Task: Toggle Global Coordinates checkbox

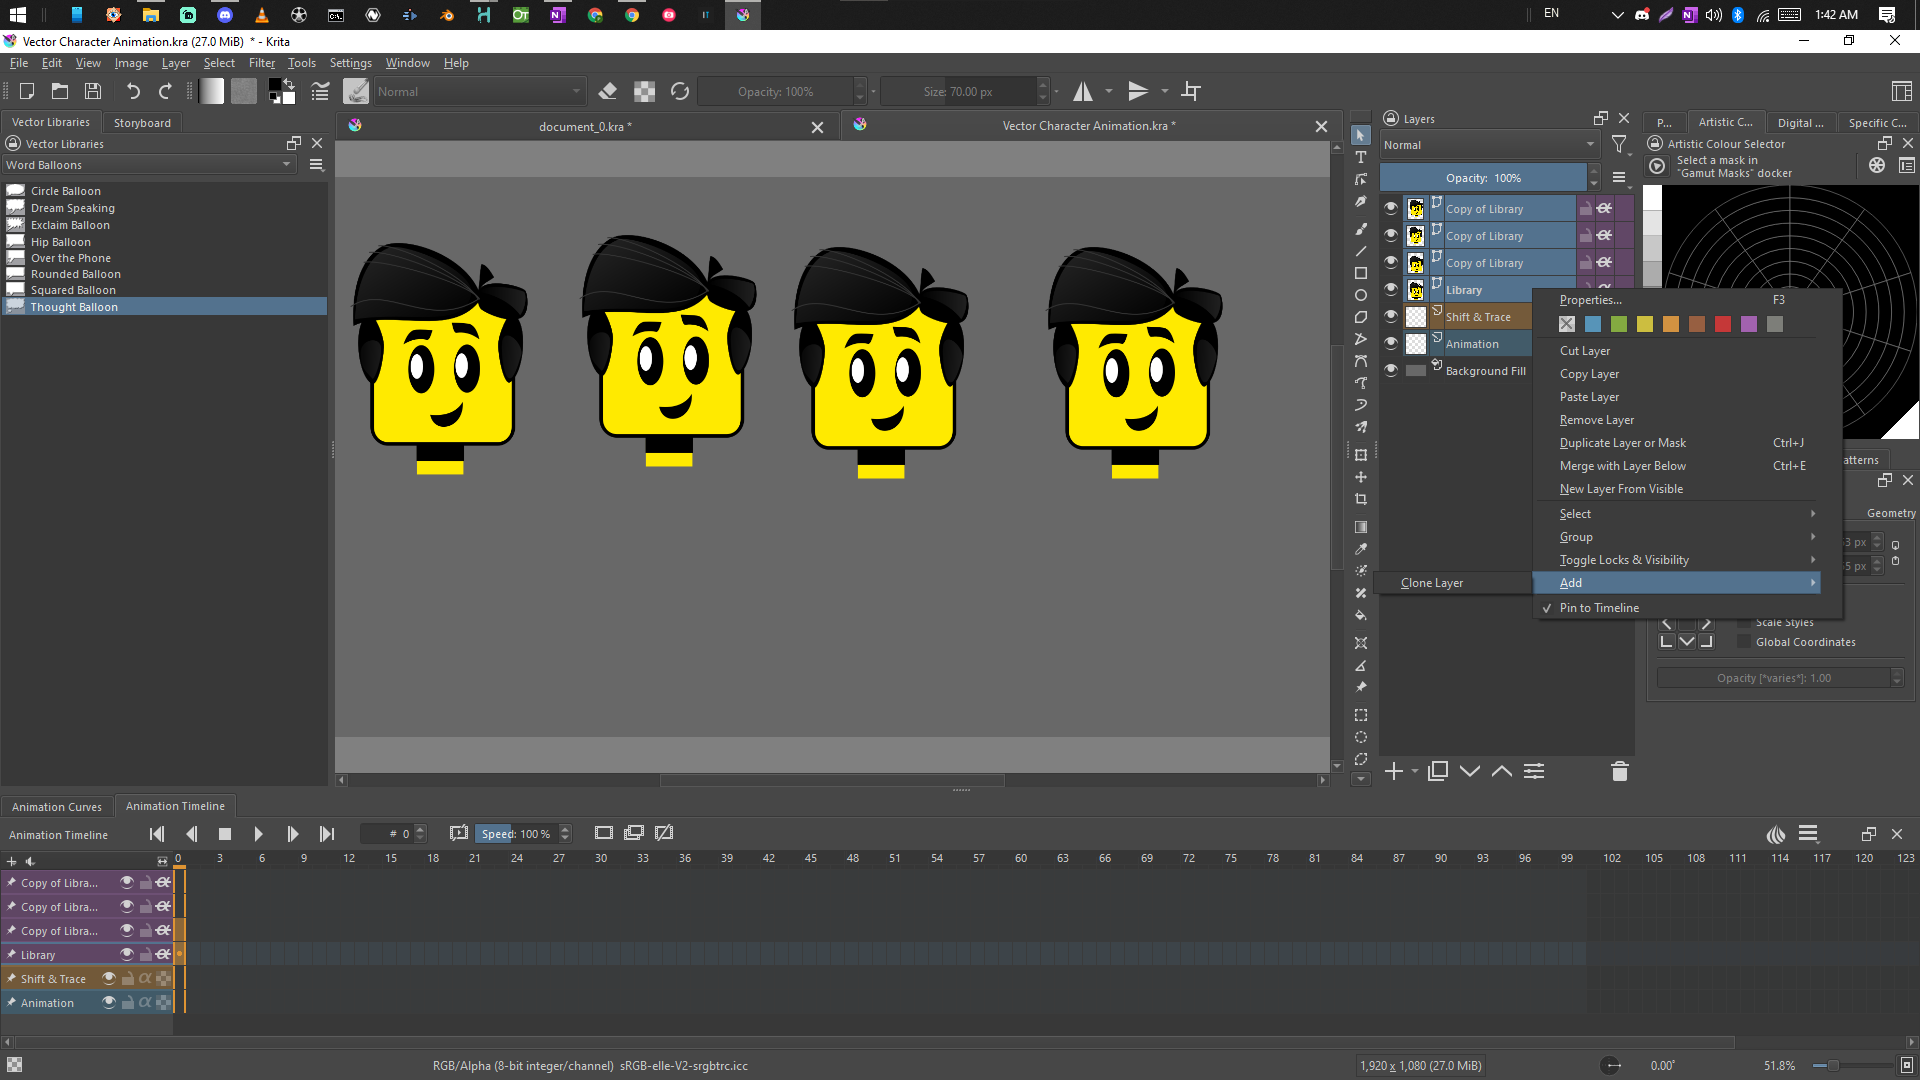Action: pos(1744,642)
